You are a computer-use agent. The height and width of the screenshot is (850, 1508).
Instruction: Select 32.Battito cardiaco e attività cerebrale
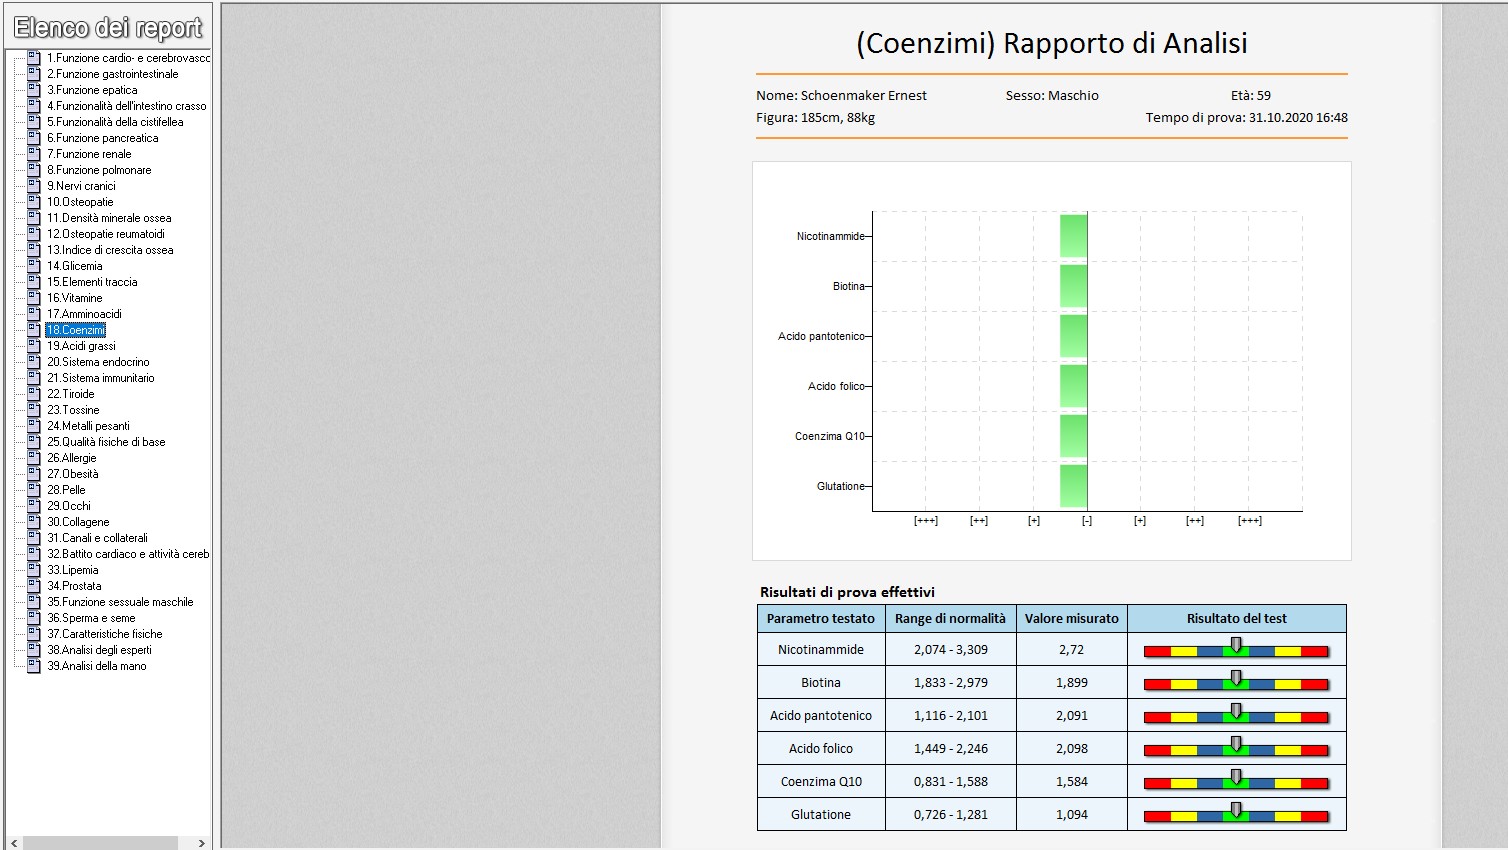click(x=128, y=554)
